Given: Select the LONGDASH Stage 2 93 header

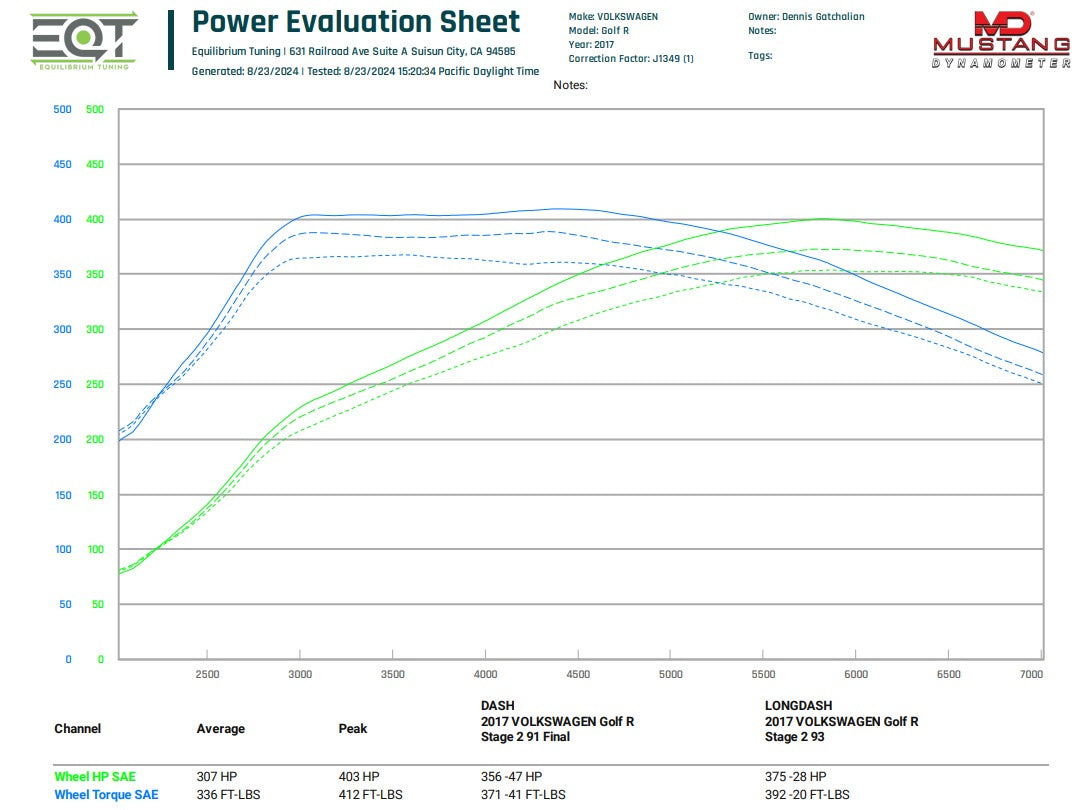Looking at the screenshot, I should [x=841, y=721].
